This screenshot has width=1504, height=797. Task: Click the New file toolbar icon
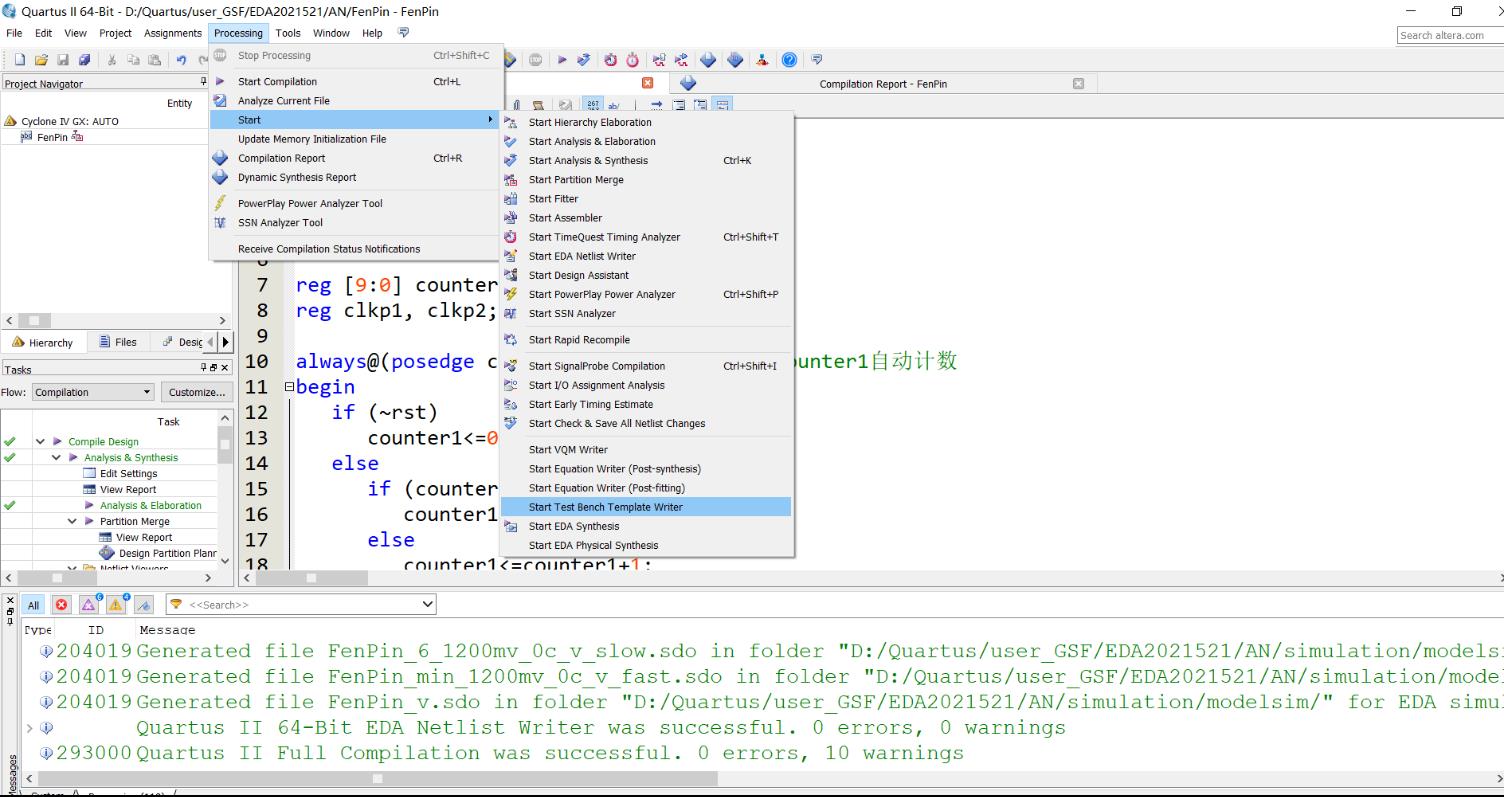[20, 60]
